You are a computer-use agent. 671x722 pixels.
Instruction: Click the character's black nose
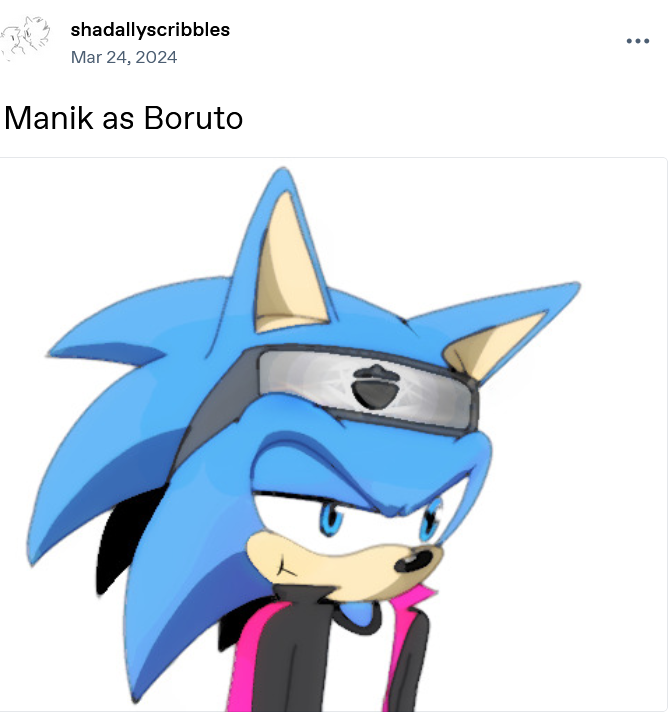(414, 561)
